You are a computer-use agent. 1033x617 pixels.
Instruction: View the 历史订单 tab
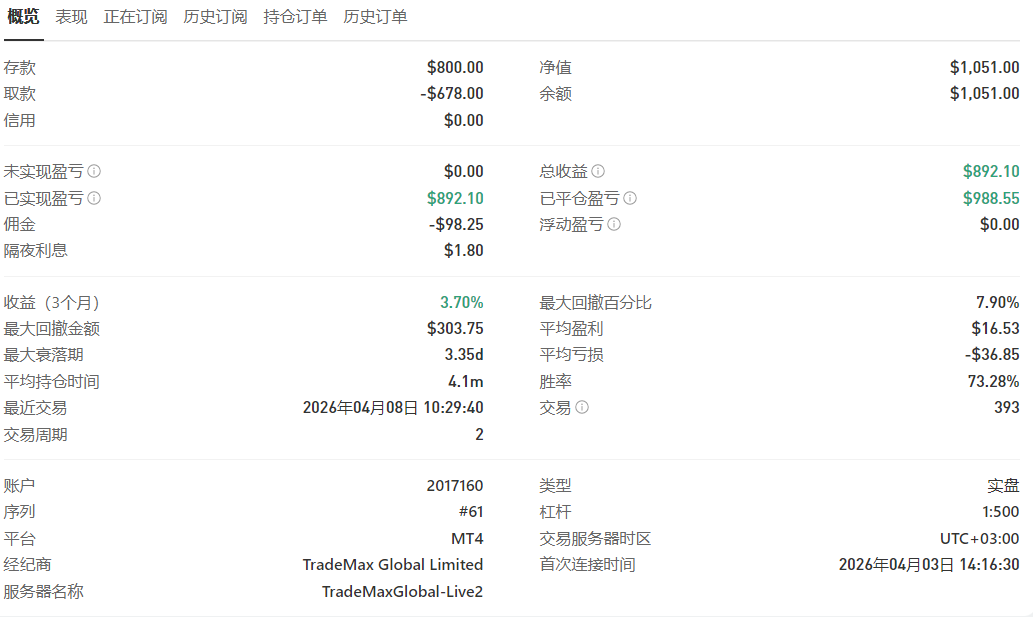(x=375, y=17)
